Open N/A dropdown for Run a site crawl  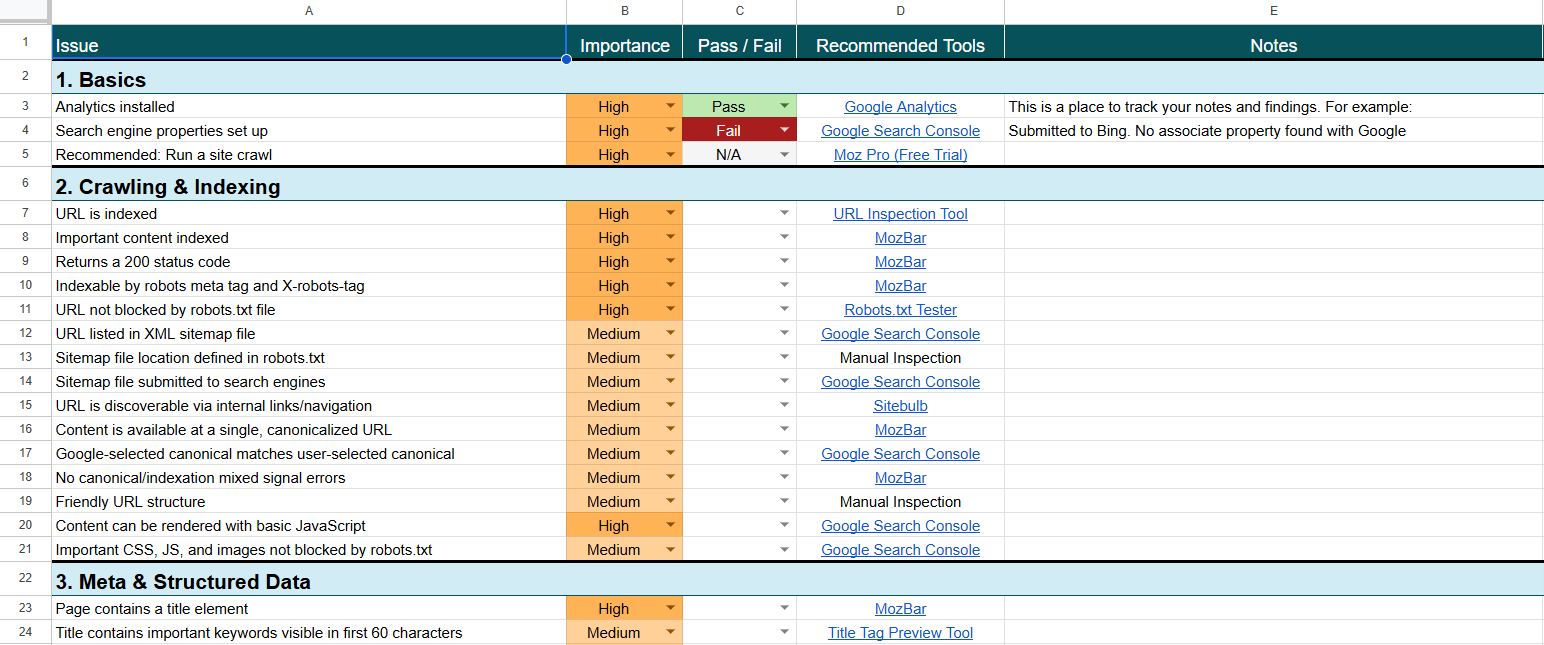[785, 154]
